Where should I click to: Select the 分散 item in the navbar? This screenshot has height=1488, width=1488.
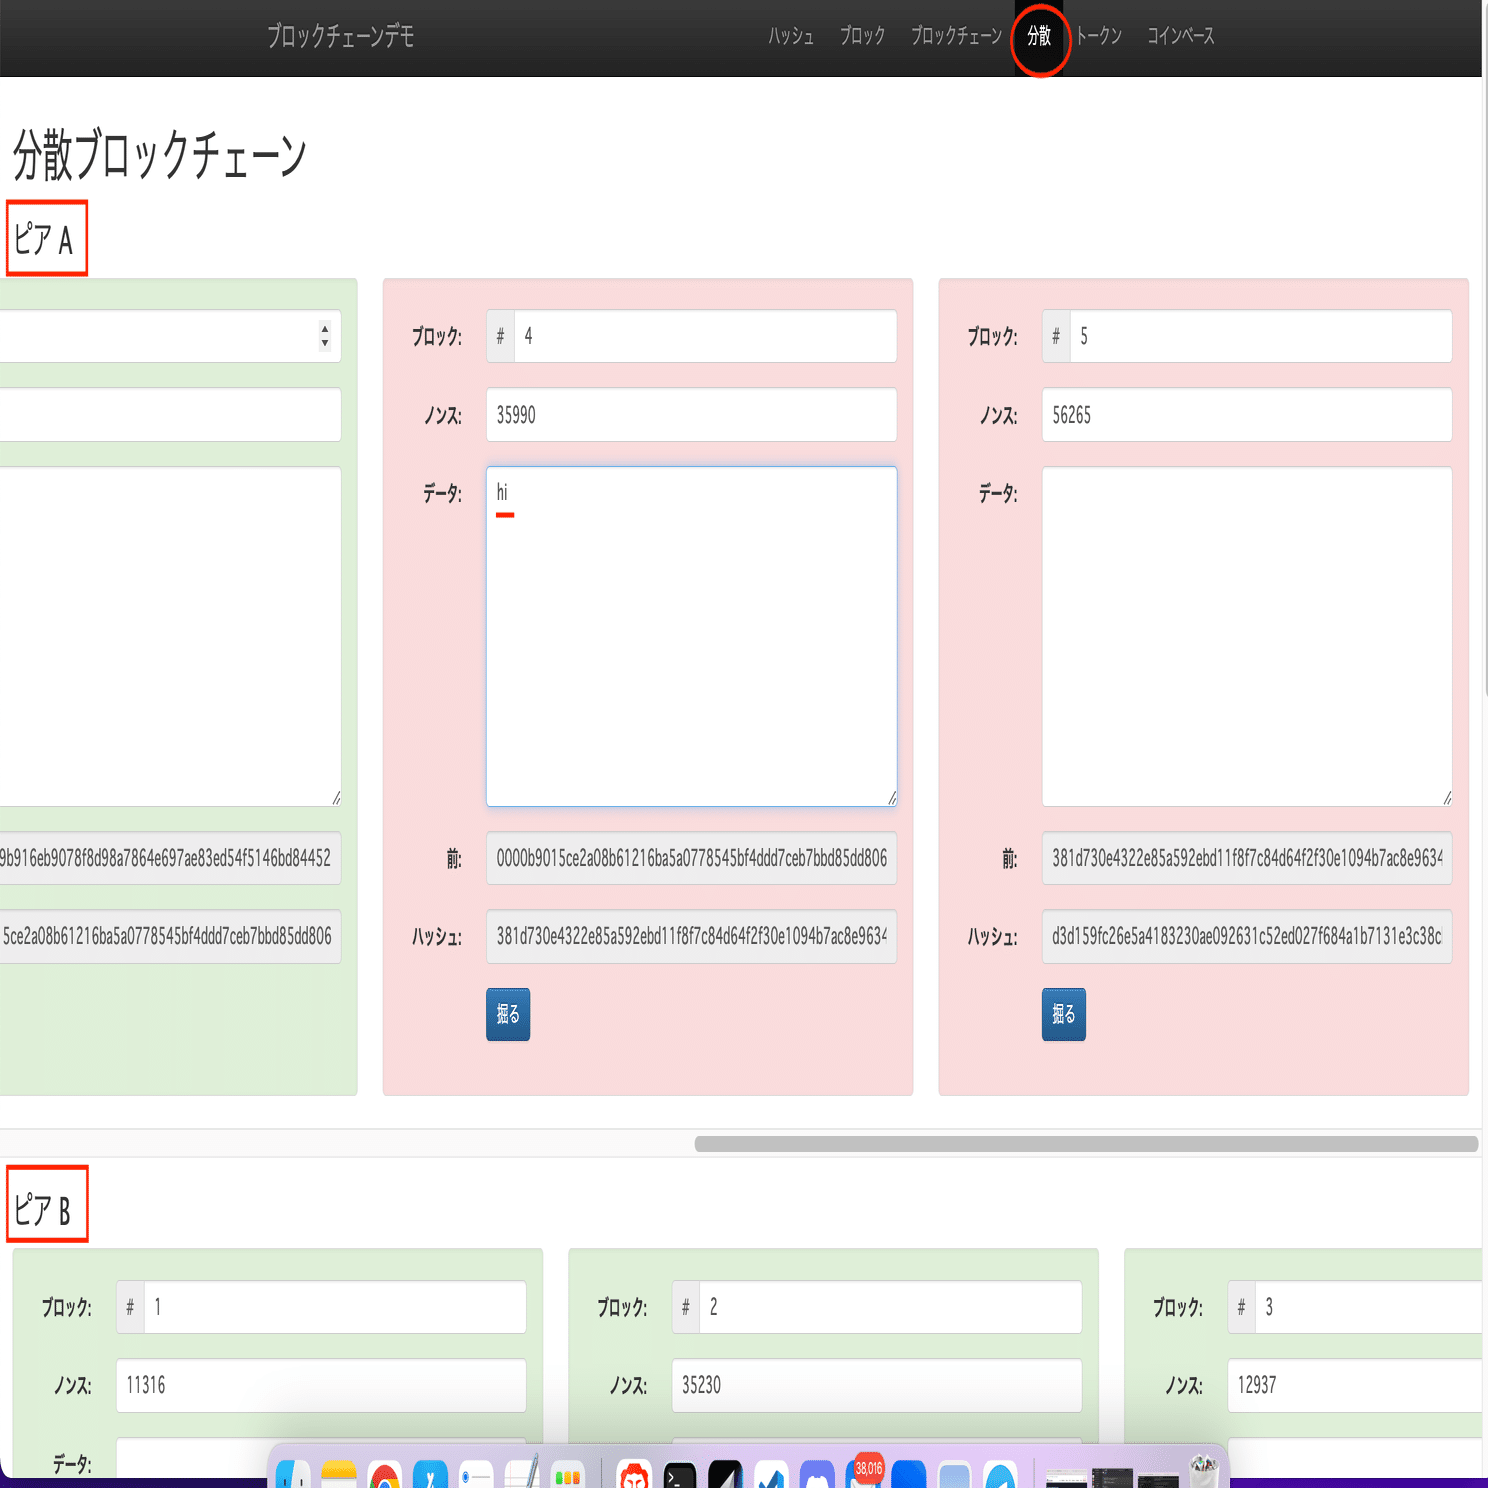tap(1040, 36)
